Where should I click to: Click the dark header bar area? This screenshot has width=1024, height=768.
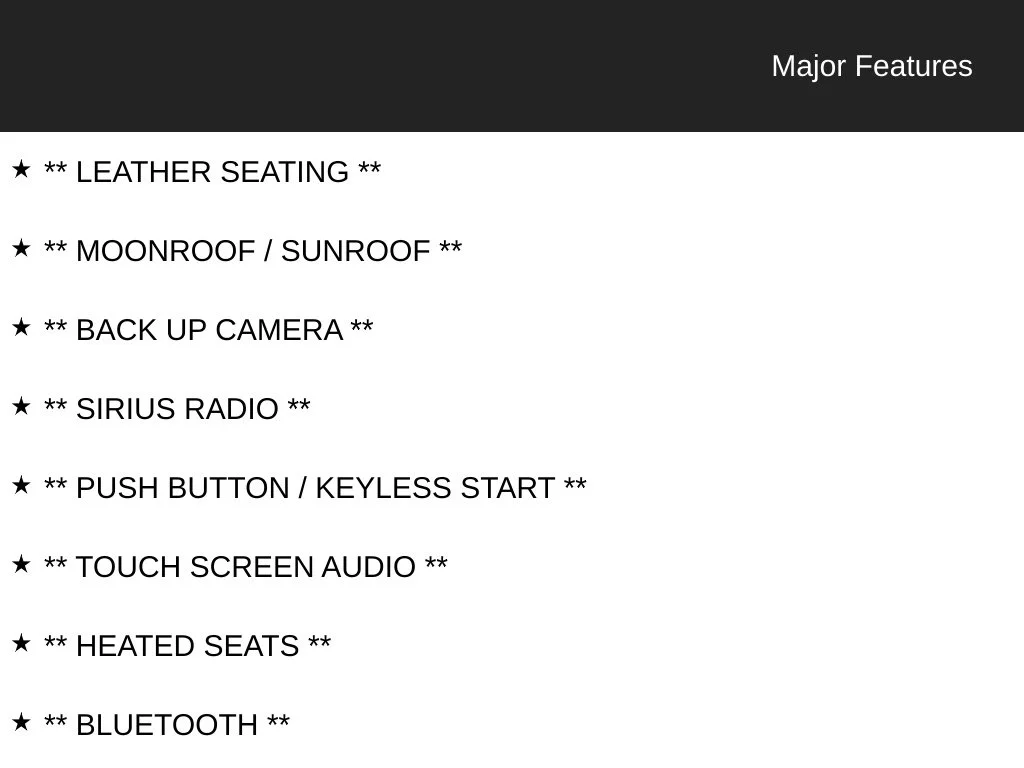click(x=512, y=65)
